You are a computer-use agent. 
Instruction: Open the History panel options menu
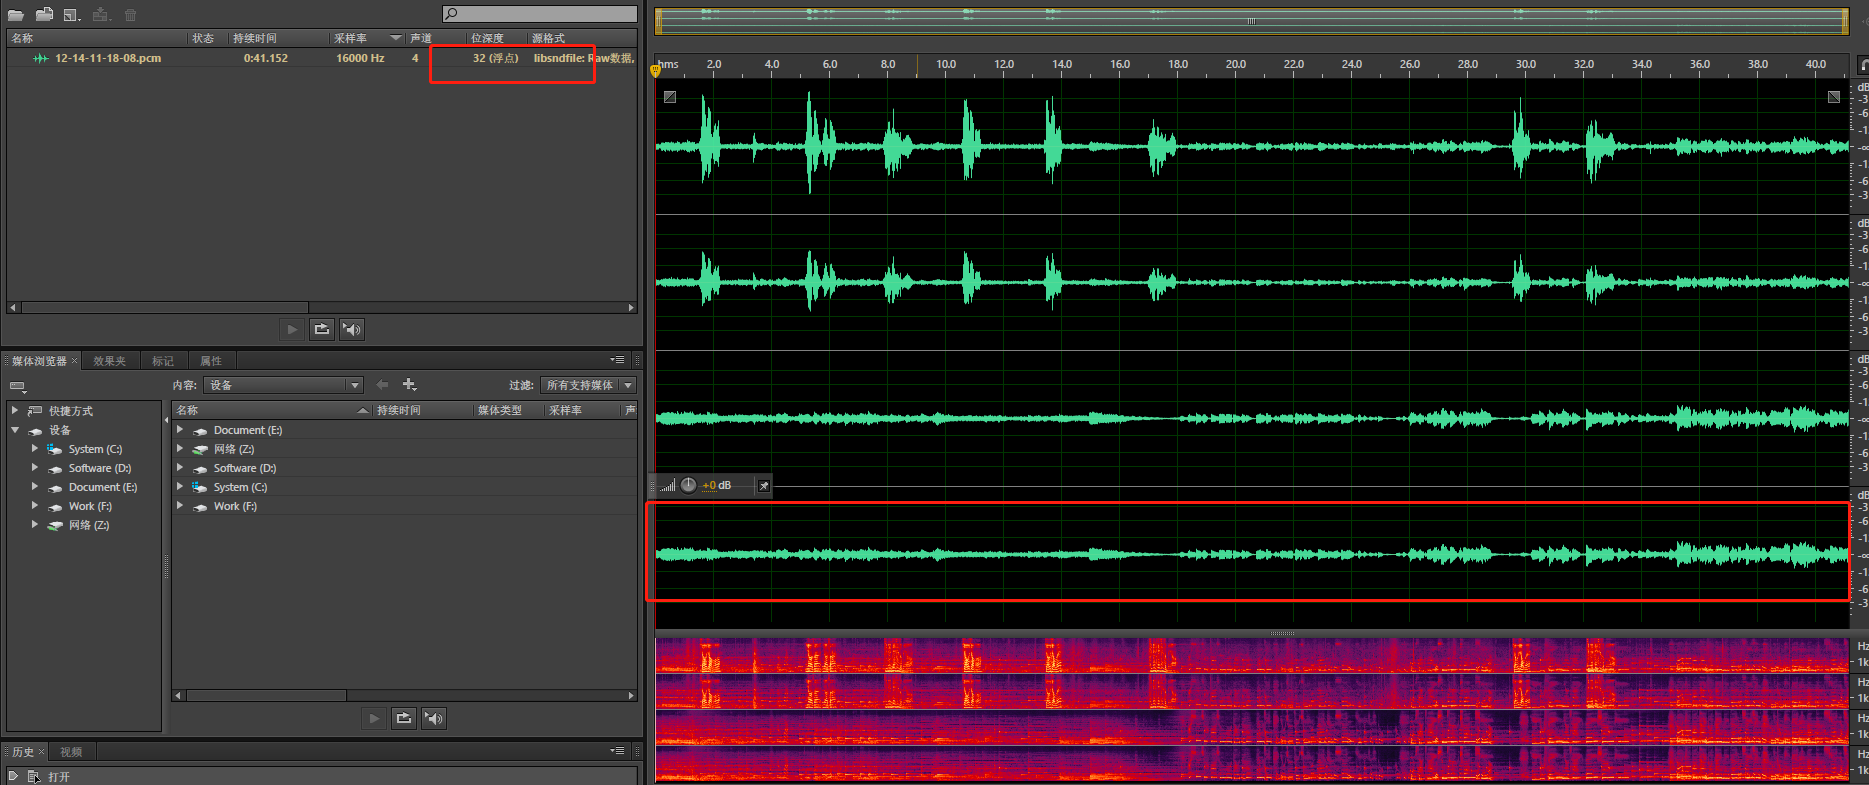click(618, 750)
